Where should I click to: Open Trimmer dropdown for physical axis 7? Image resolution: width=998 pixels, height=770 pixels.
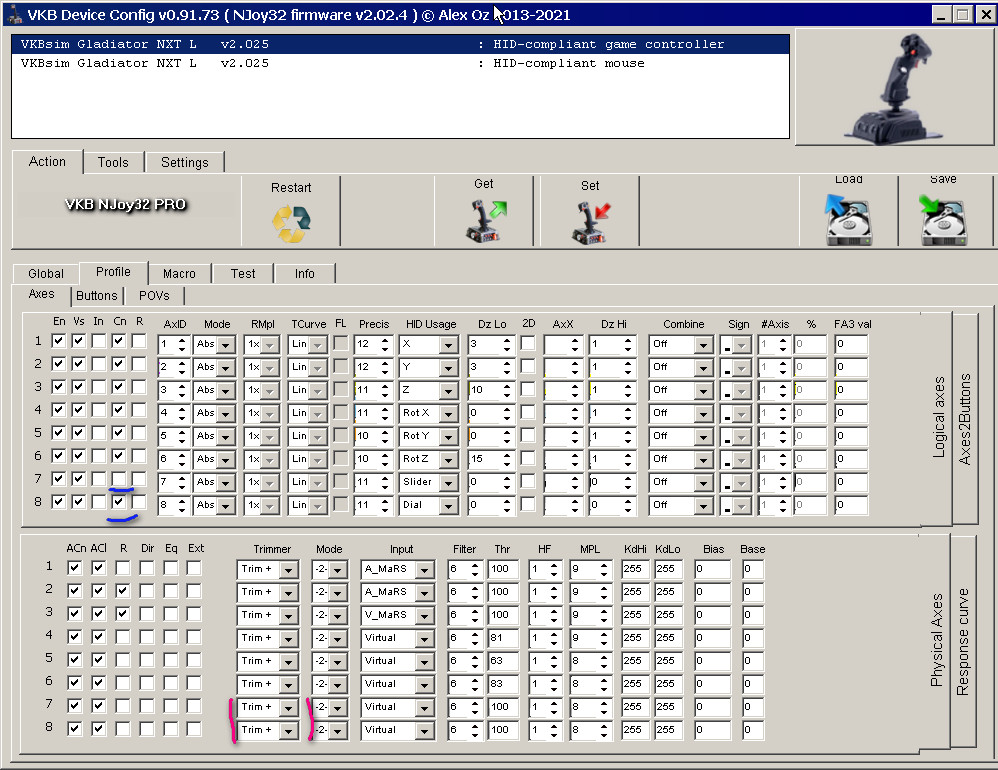(289, 707)
